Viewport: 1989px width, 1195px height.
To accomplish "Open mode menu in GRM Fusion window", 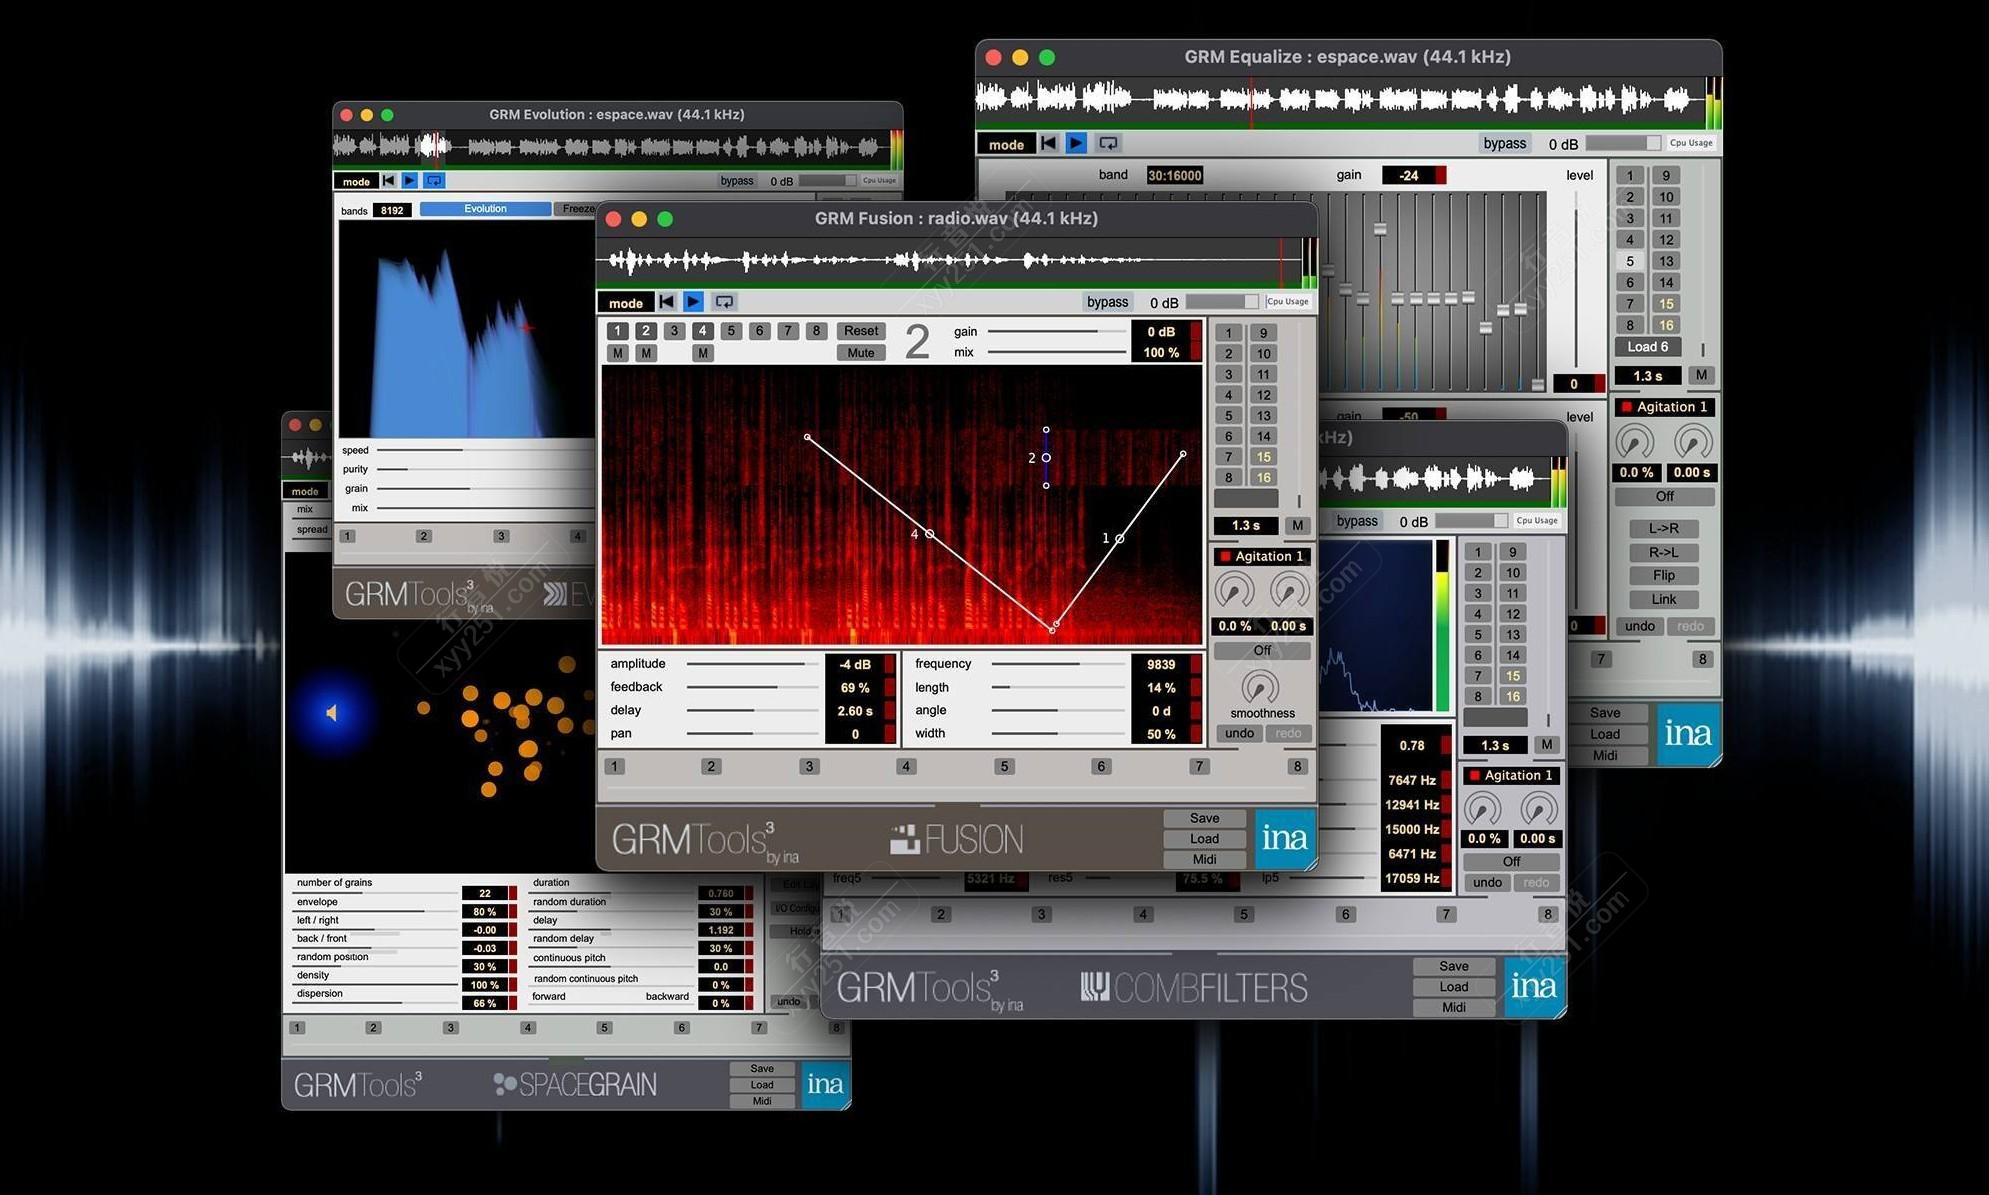I will tap(626, 302).
